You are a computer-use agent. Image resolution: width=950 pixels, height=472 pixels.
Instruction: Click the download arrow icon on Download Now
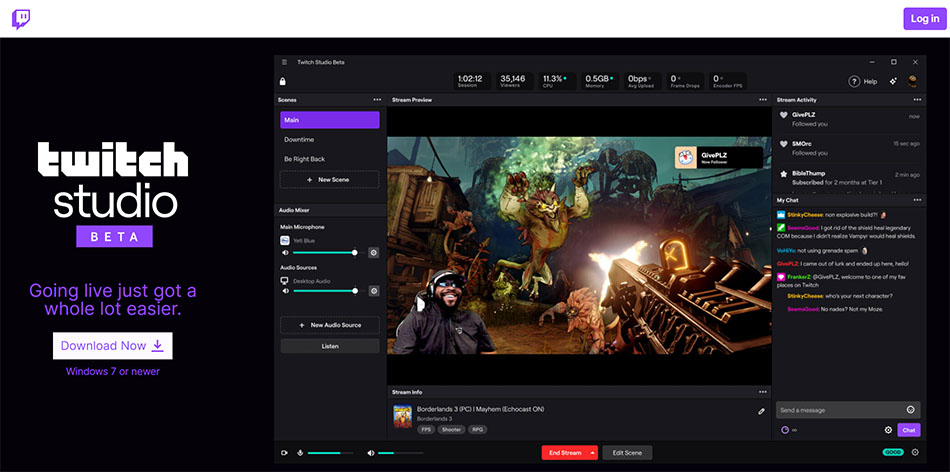158,345
